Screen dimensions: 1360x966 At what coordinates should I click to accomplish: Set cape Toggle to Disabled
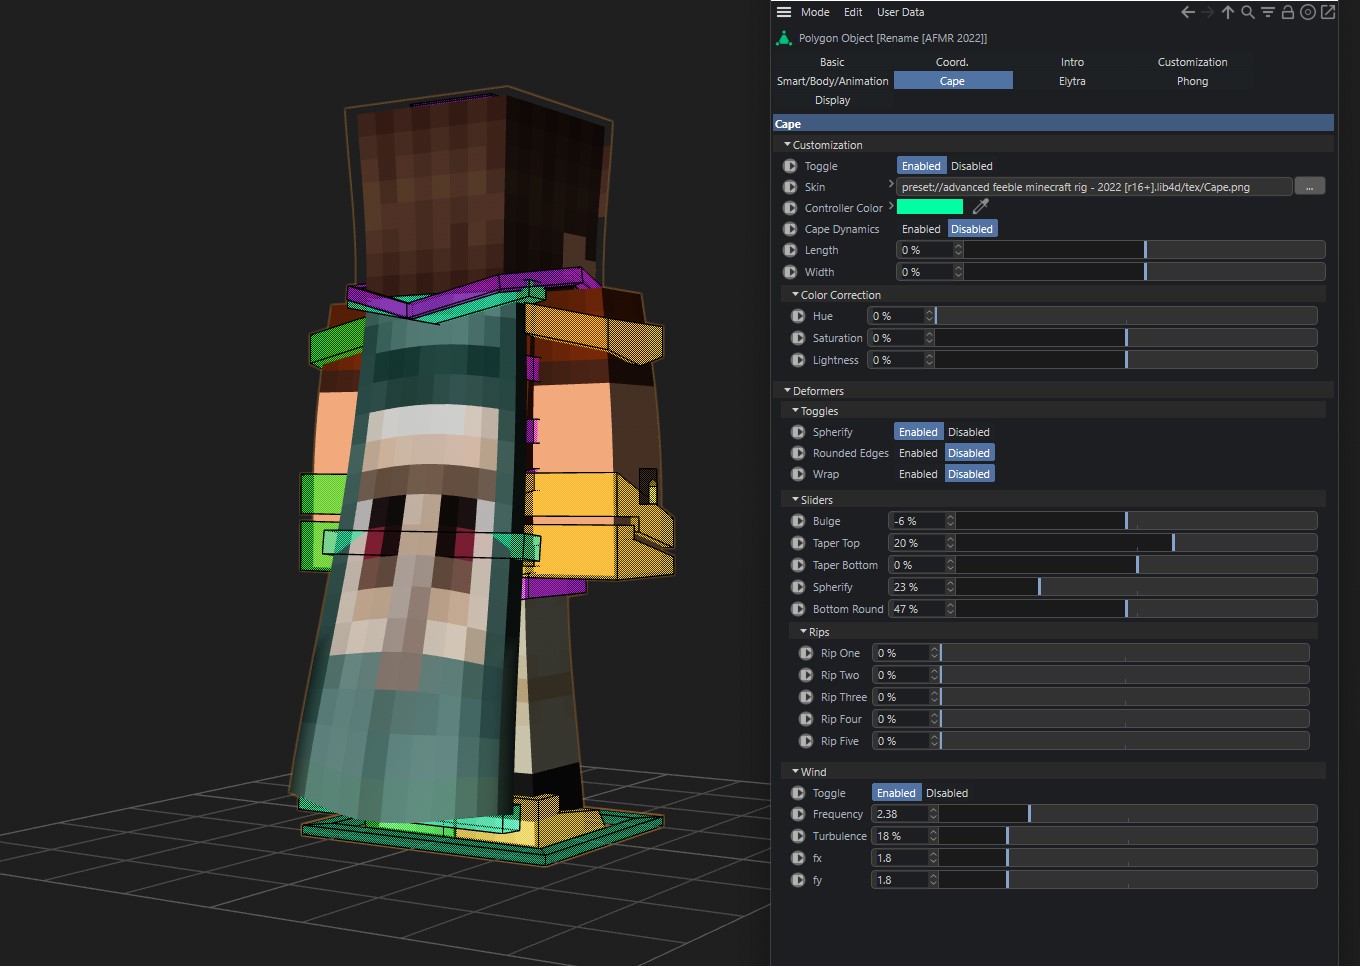pyautogui.click(x=971, y=166)
